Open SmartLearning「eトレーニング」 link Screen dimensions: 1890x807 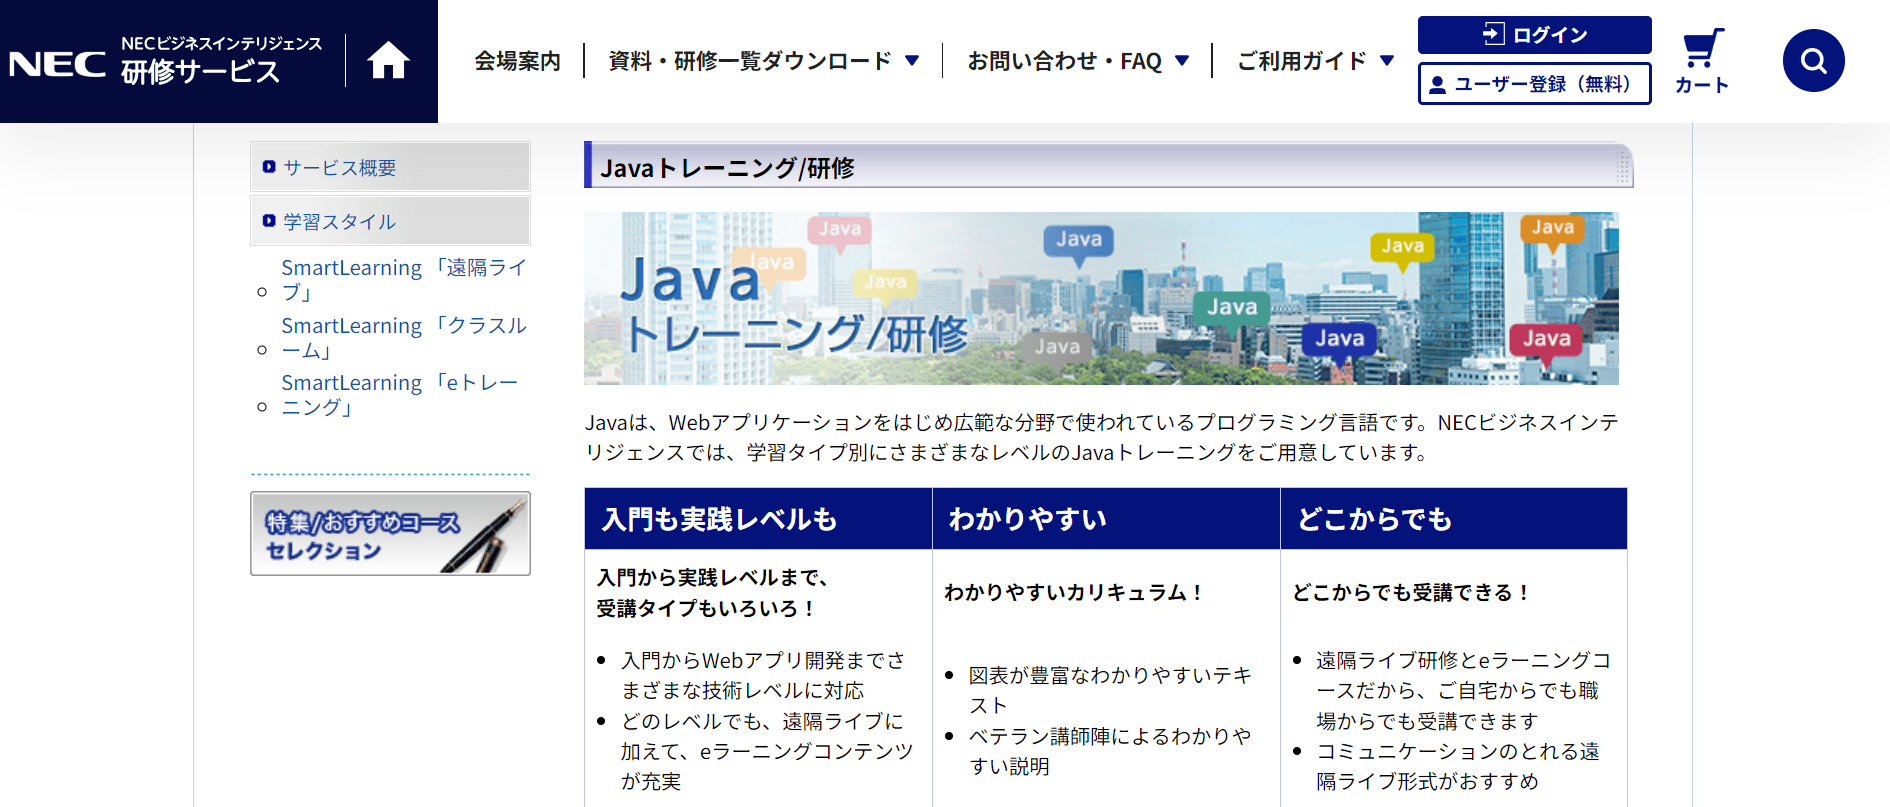(400, 395)
